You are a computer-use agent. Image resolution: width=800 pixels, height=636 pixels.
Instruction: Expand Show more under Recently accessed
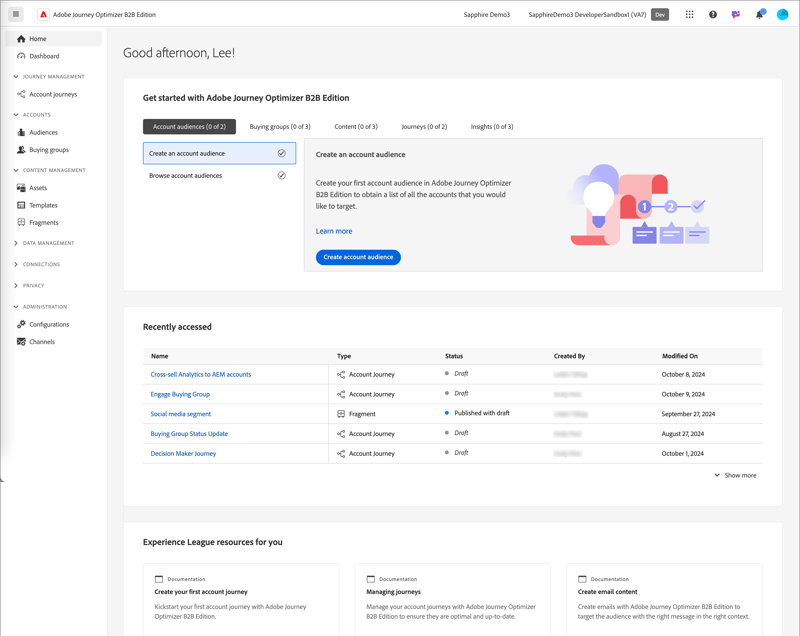pyautogui.click(x=735, y=475)
